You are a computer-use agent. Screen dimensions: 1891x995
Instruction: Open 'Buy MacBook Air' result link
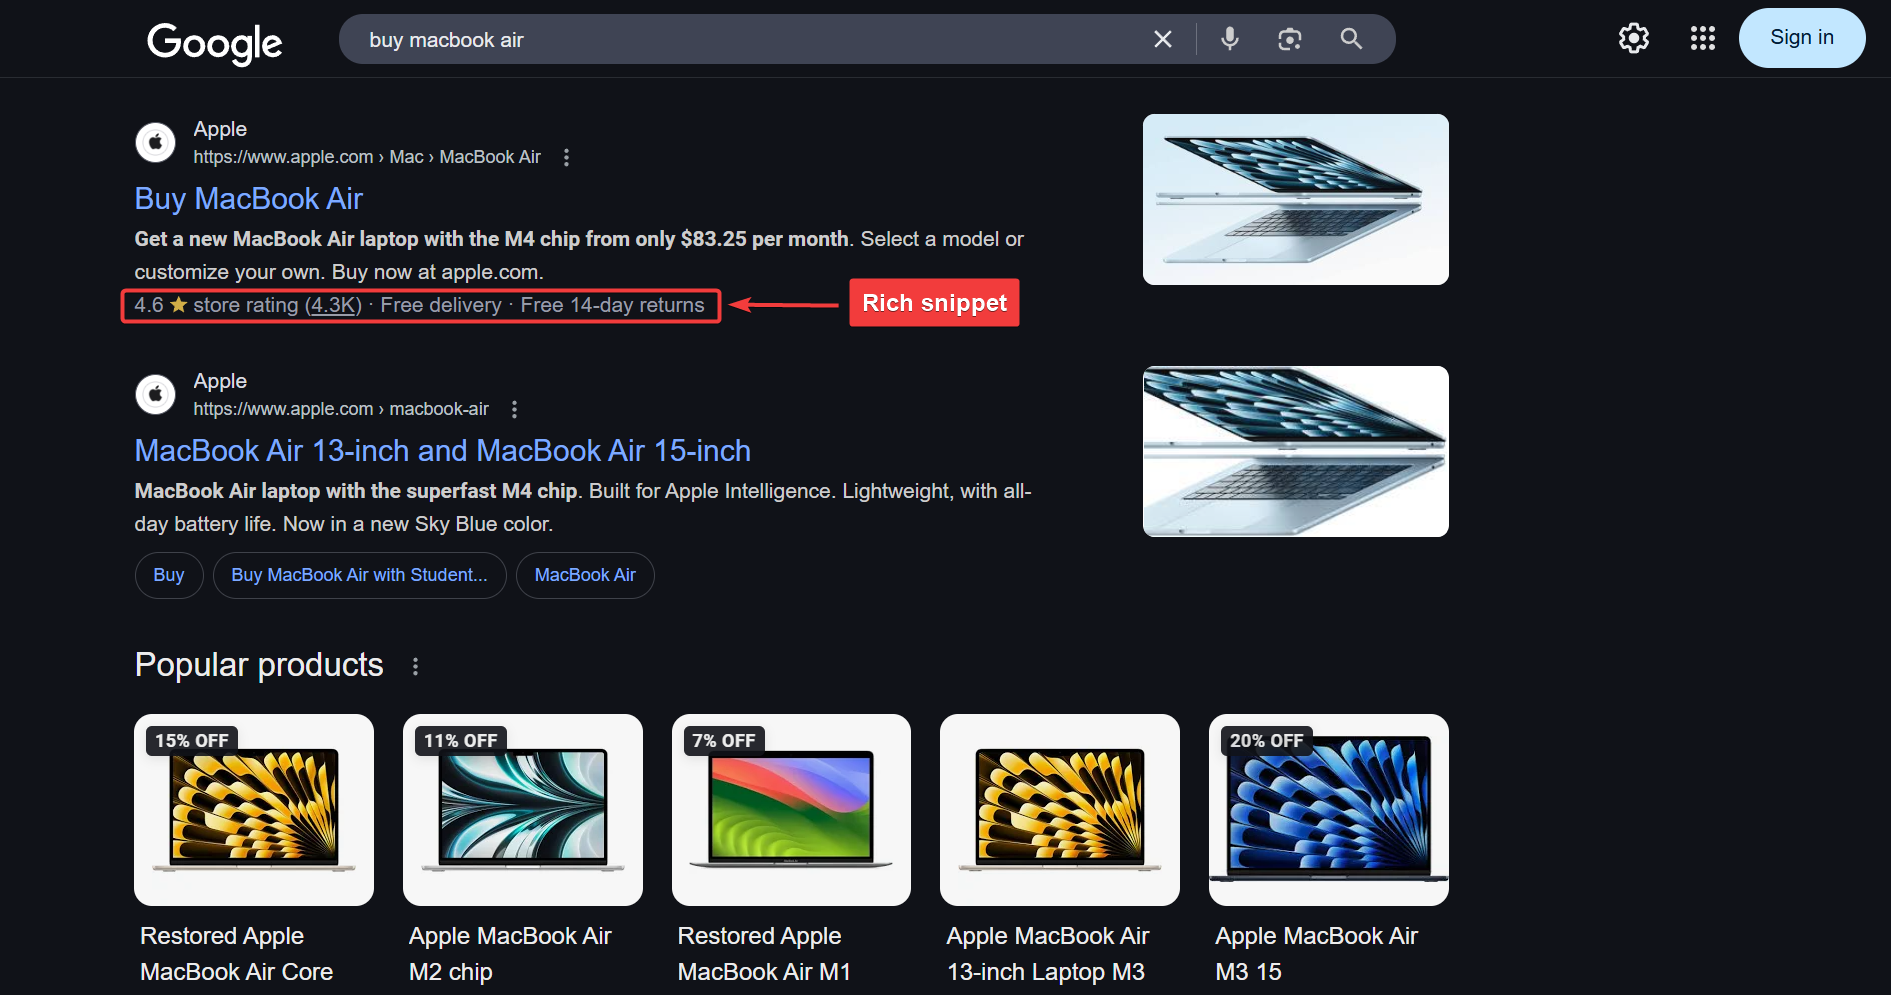tap(249, 198)
